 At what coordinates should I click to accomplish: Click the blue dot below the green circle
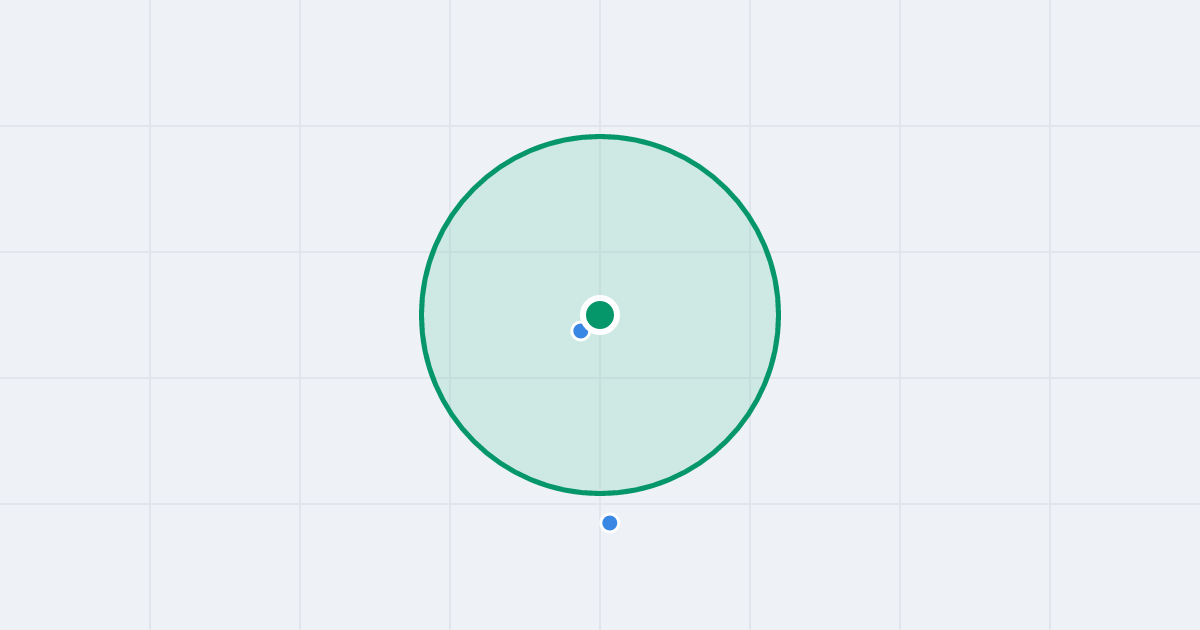click(x=610, y=523)
